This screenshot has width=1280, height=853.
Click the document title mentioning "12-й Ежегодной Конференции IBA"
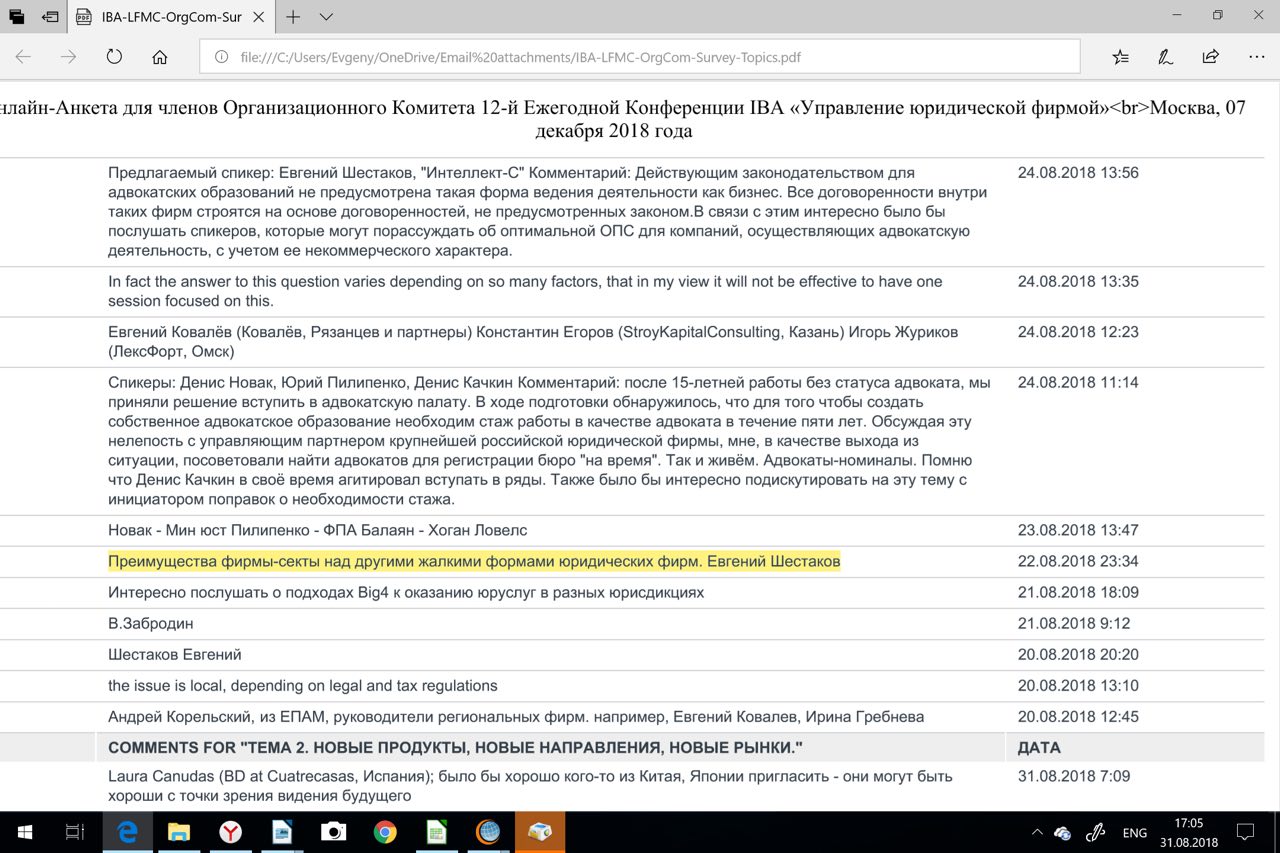point(623,119)
